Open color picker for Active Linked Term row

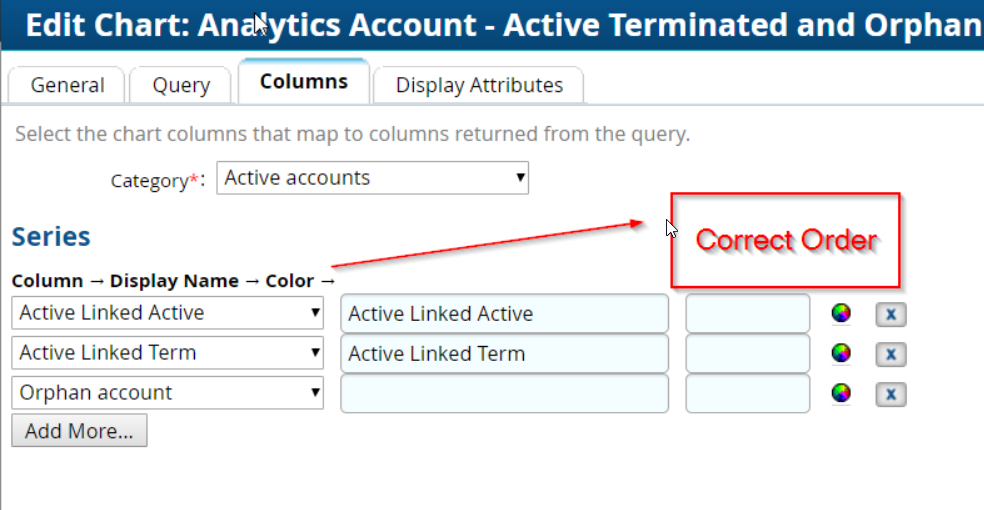[x=841, y=354]
